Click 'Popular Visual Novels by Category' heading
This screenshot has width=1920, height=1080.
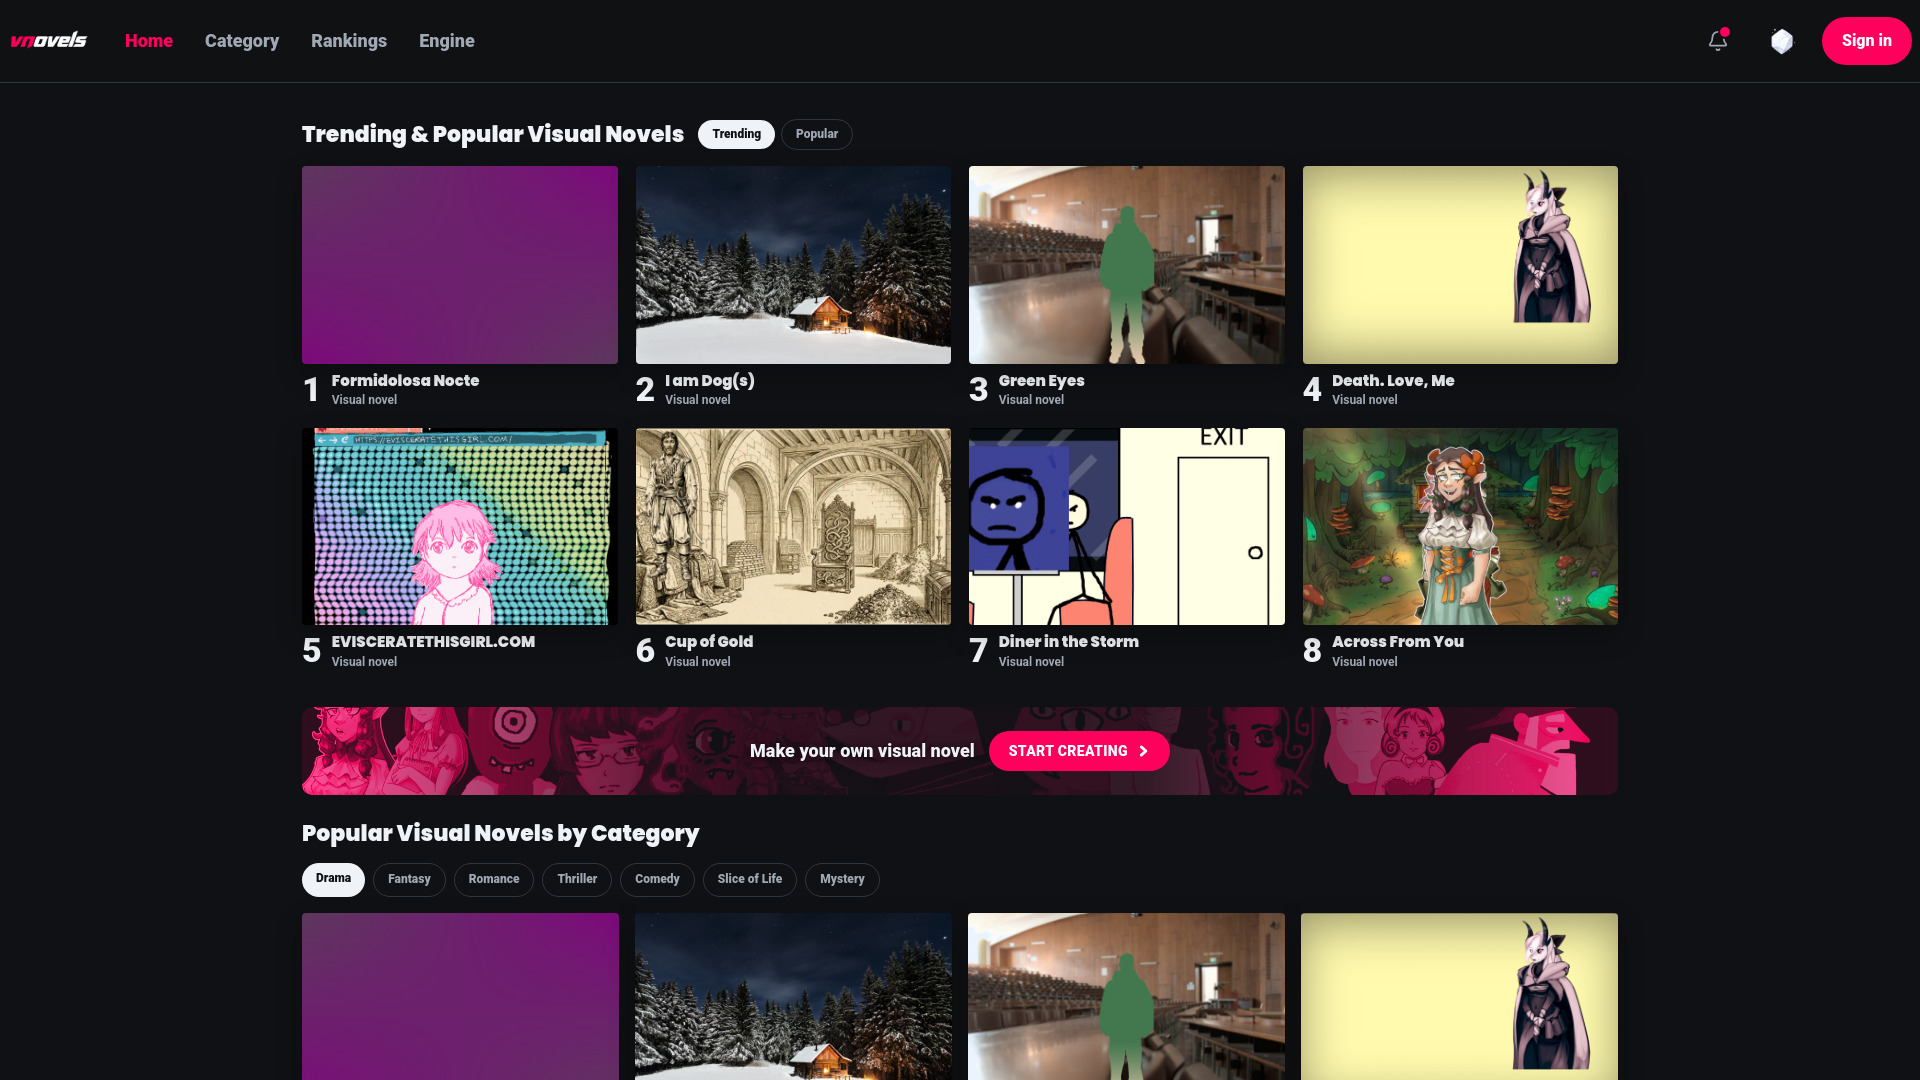pos(500,833)
